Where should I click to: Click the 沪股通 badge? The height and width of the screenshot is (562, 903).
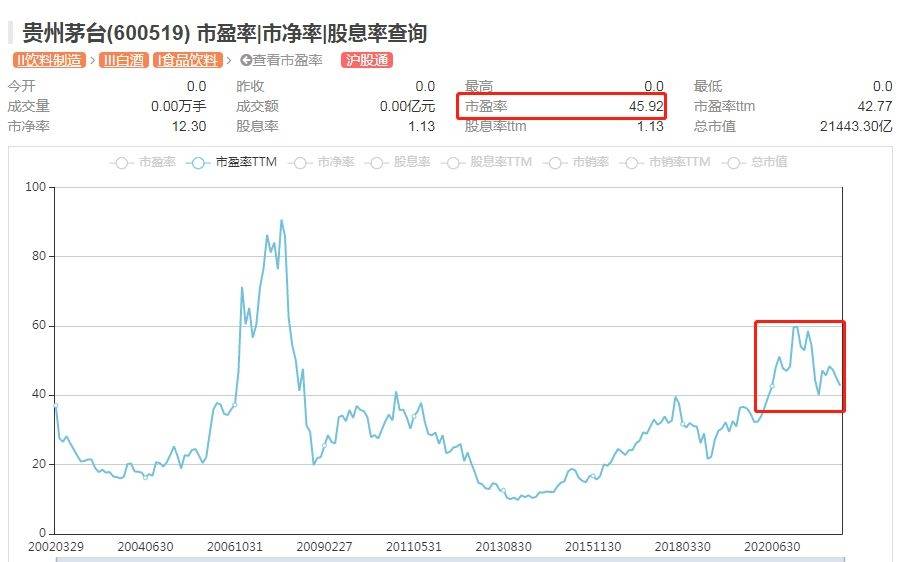click(x=366, y=60)
